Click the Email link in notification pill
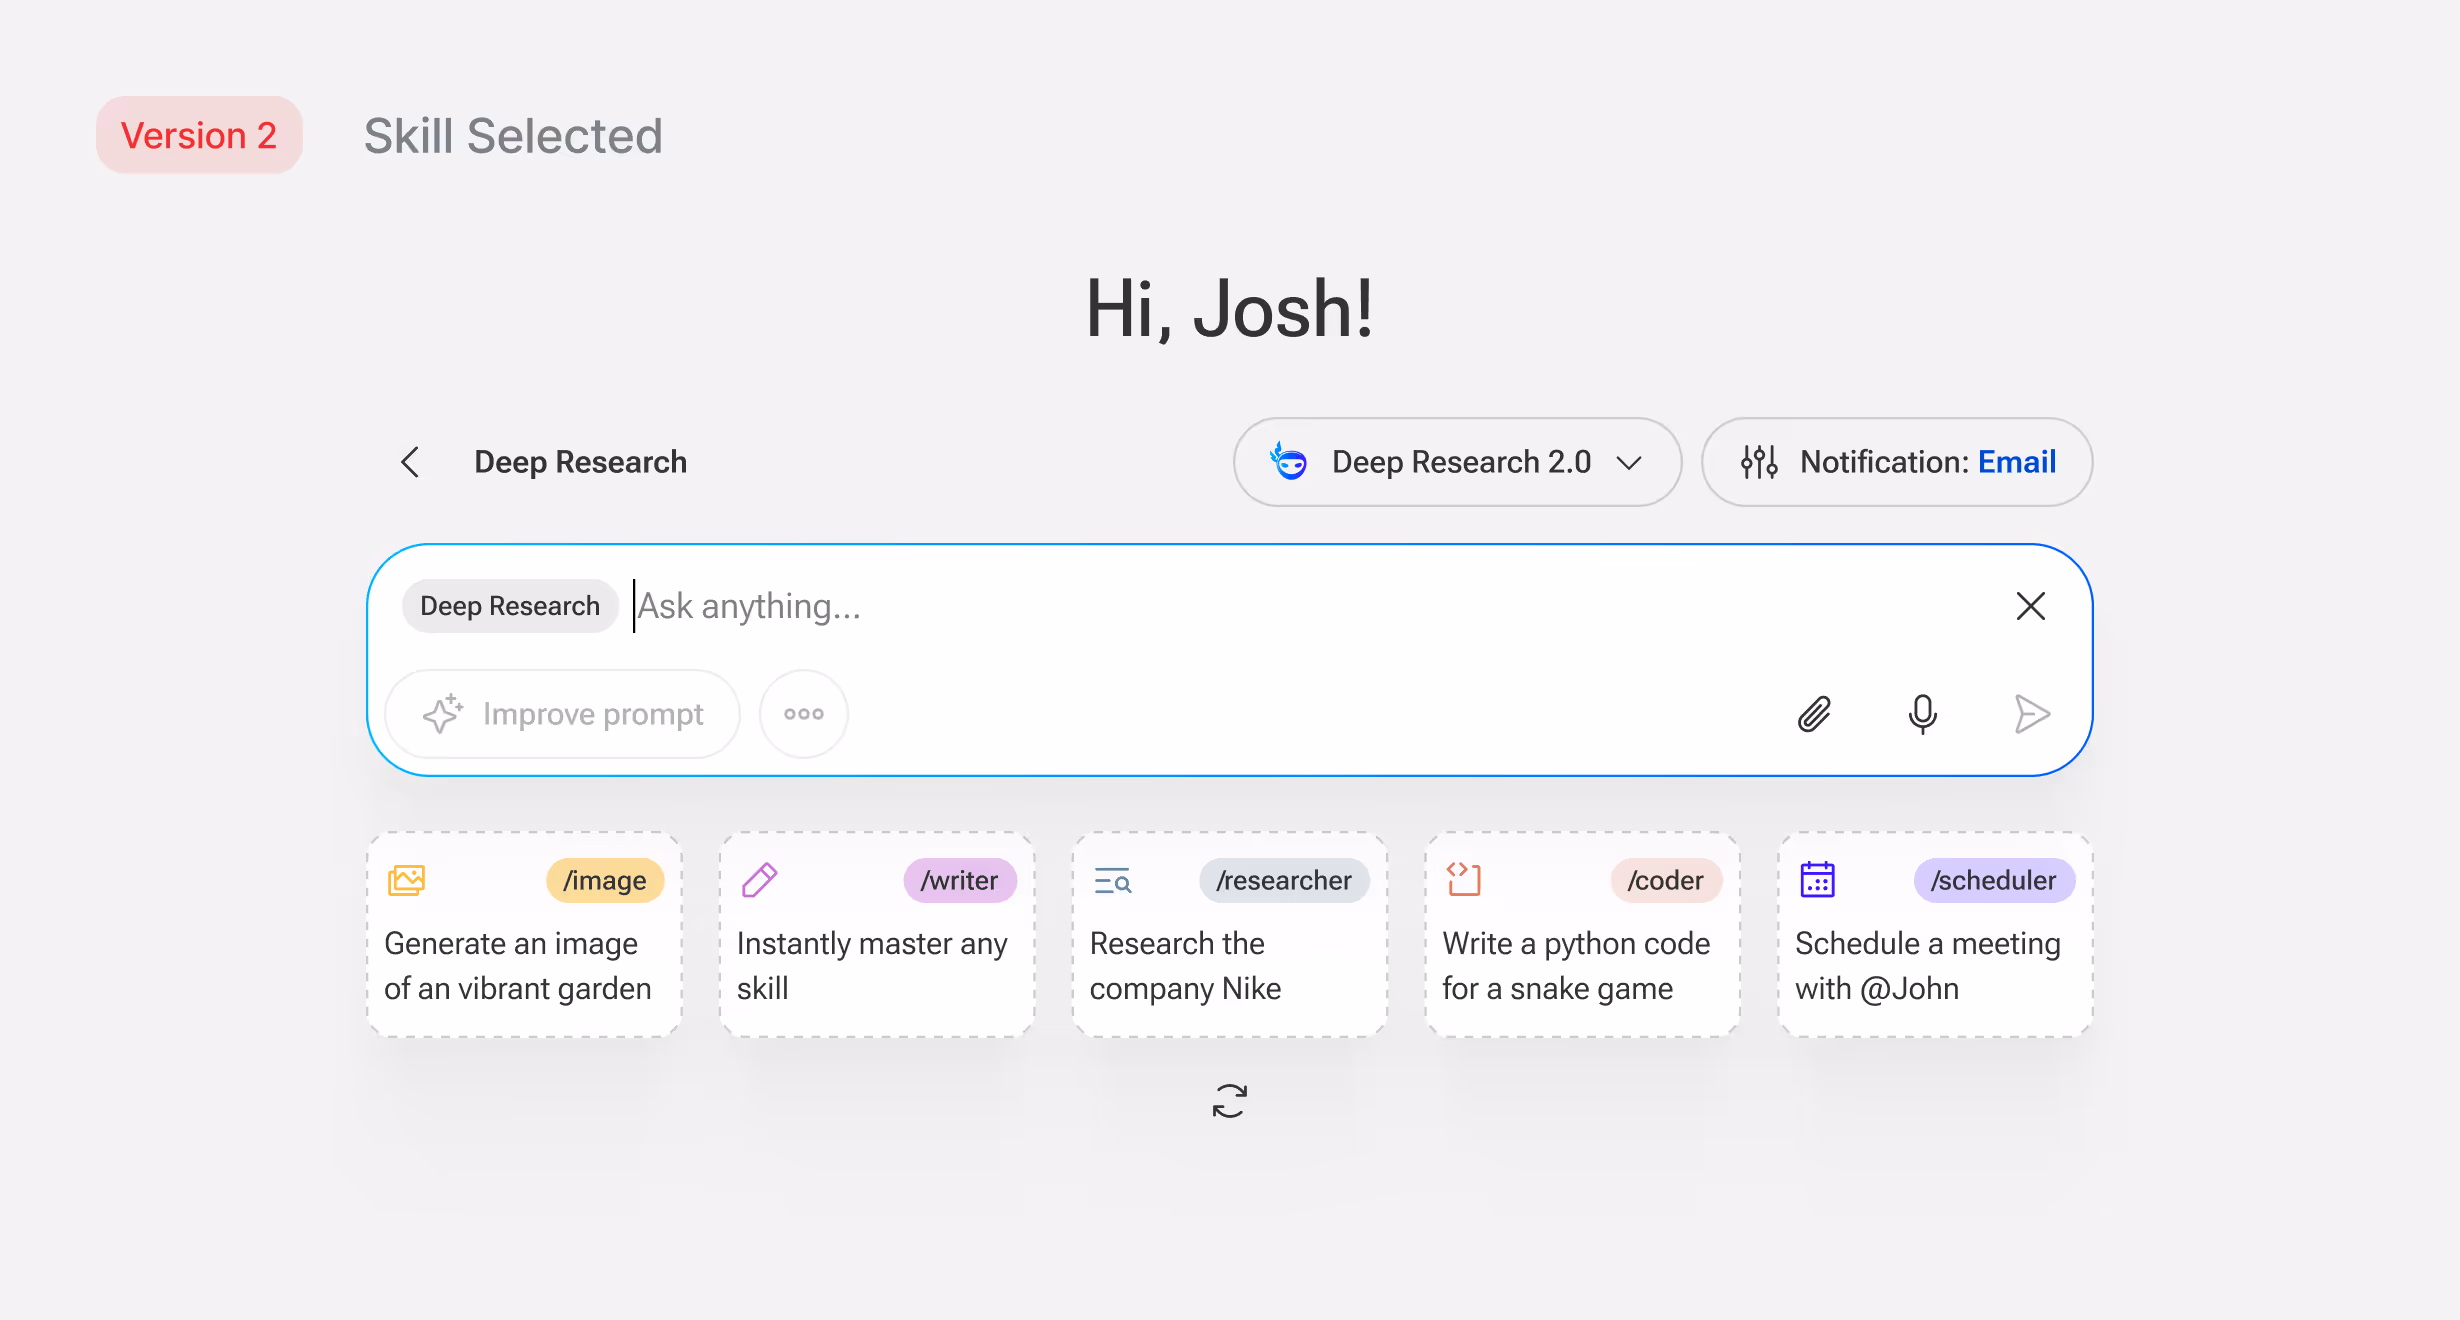 pos(2016,462)
